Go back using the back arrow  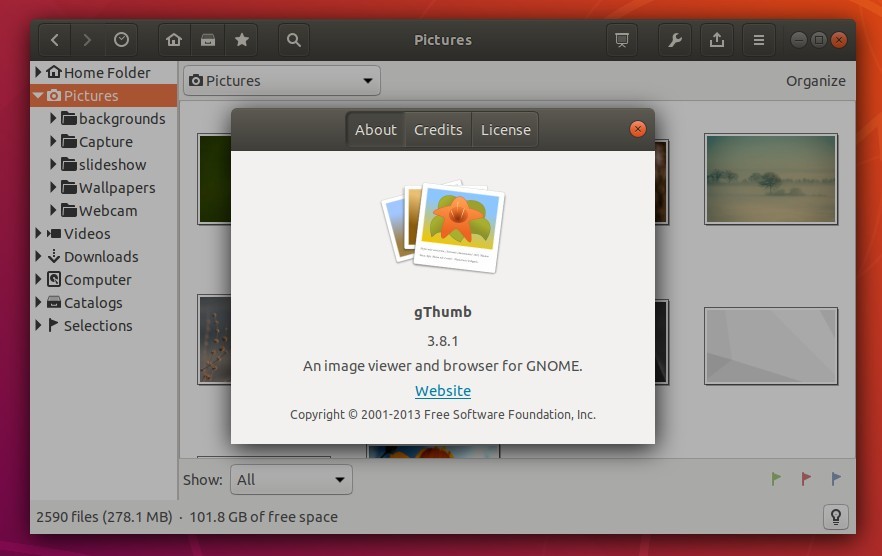coord(55,40)
